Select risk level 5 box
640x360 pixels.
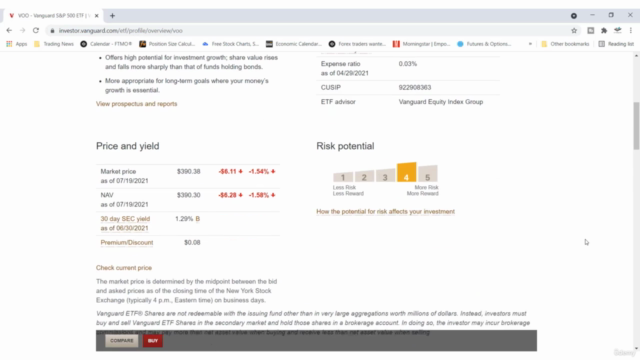coord(428,173)
